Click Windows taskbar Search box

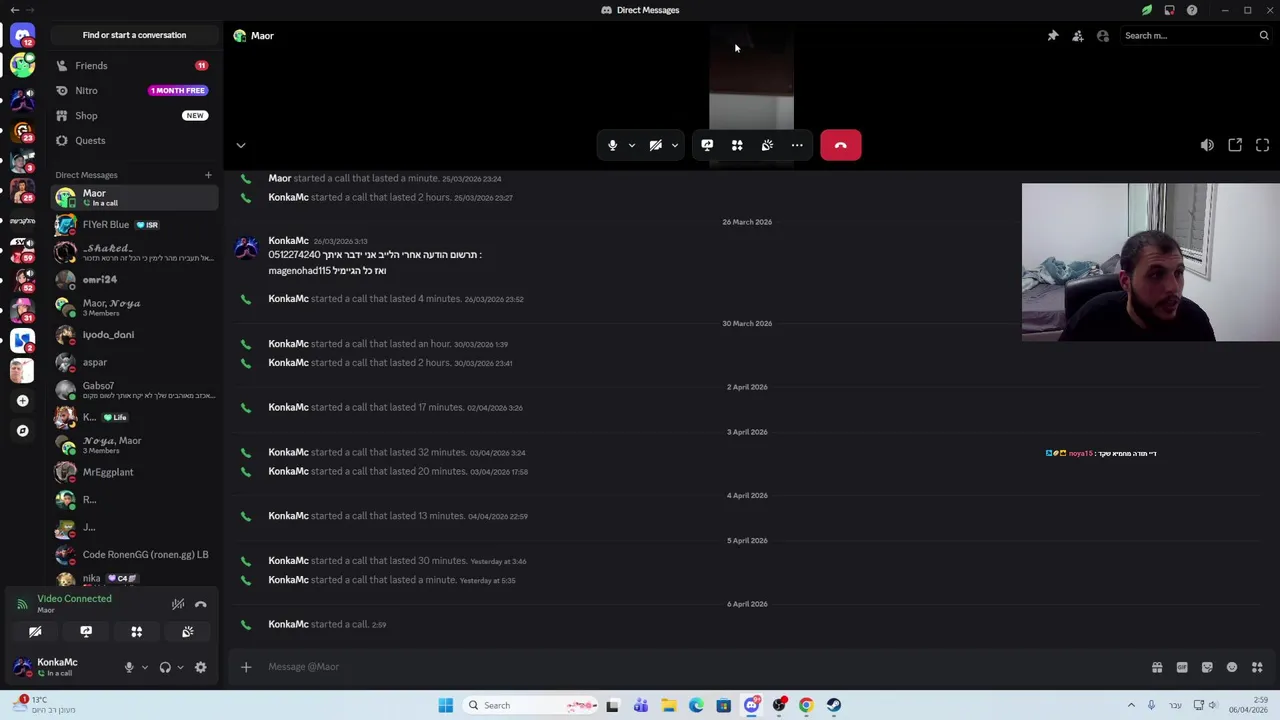532,705
